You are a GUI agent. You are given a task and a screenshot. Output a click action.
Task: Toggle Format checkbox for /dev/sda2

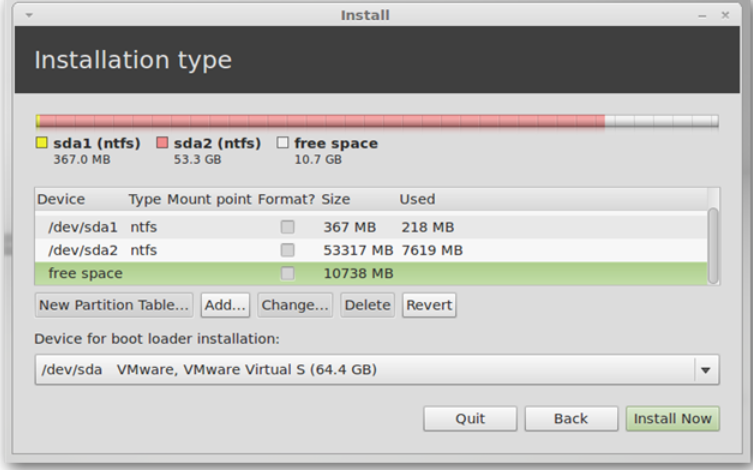[x=288, y=250]
